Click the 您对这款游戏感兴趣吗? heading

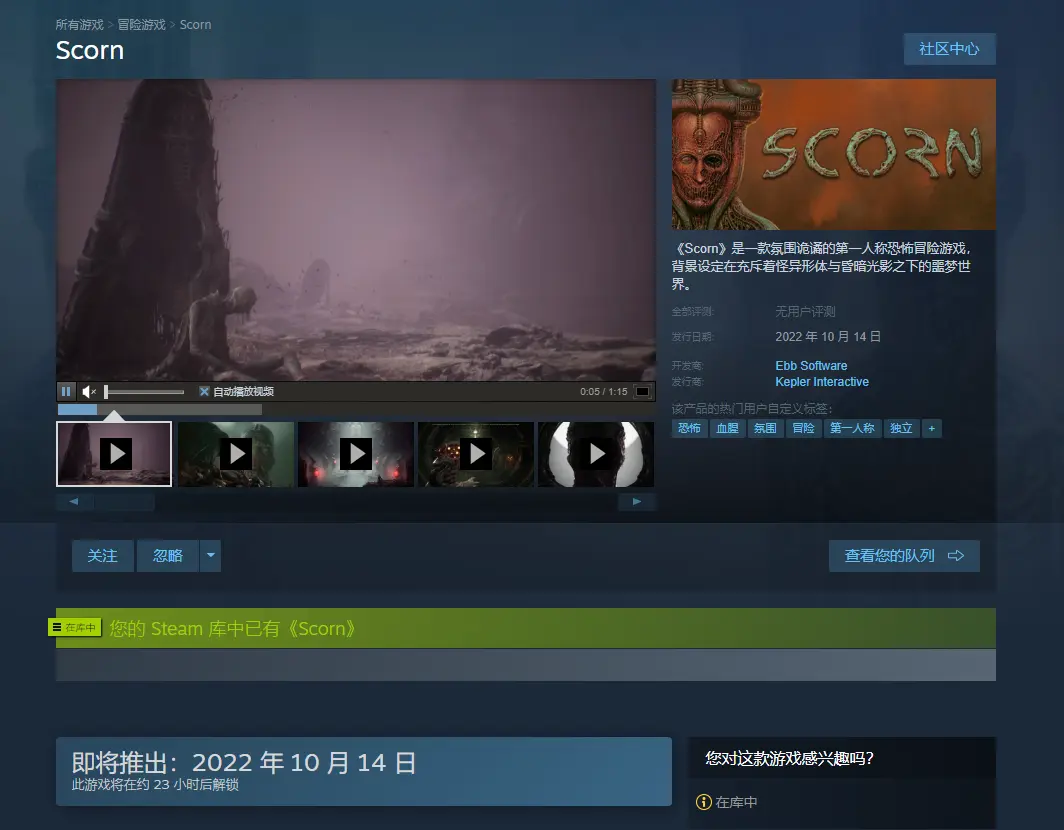click(789, 758)
